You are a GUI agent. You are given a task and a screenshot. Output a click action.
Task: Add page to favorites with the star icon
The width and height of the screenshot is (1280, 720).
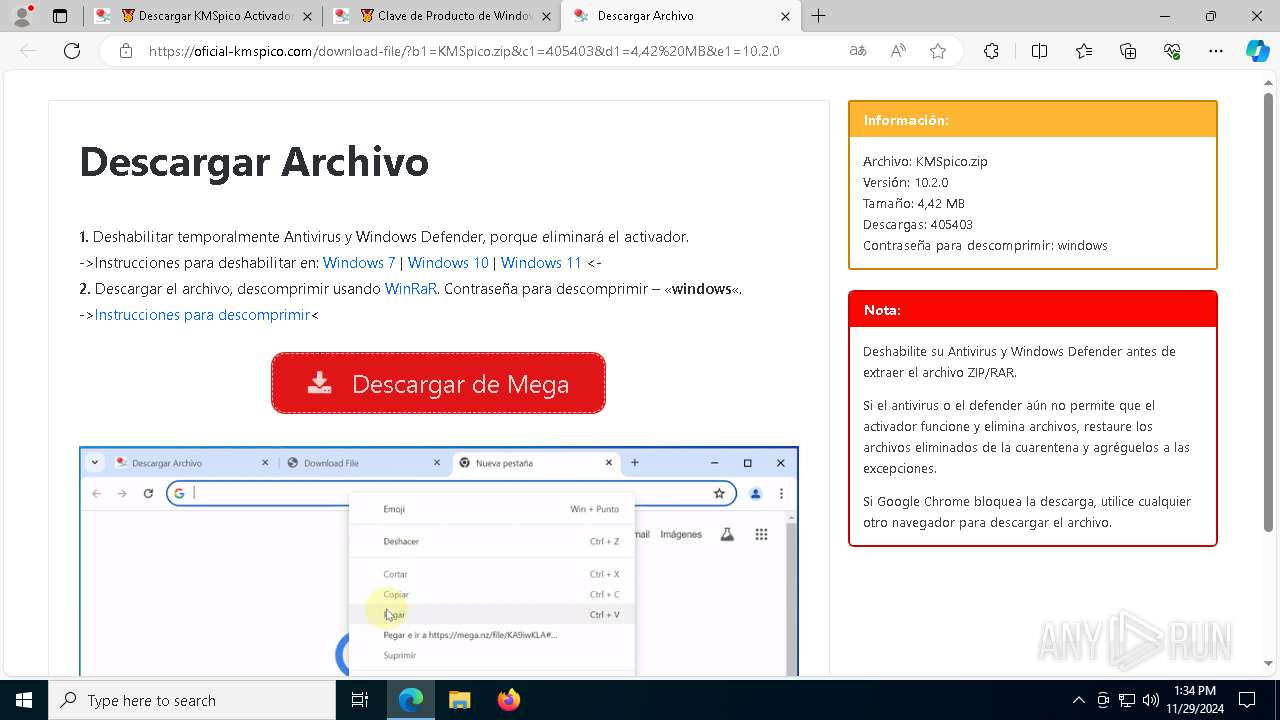coord(938,51)
